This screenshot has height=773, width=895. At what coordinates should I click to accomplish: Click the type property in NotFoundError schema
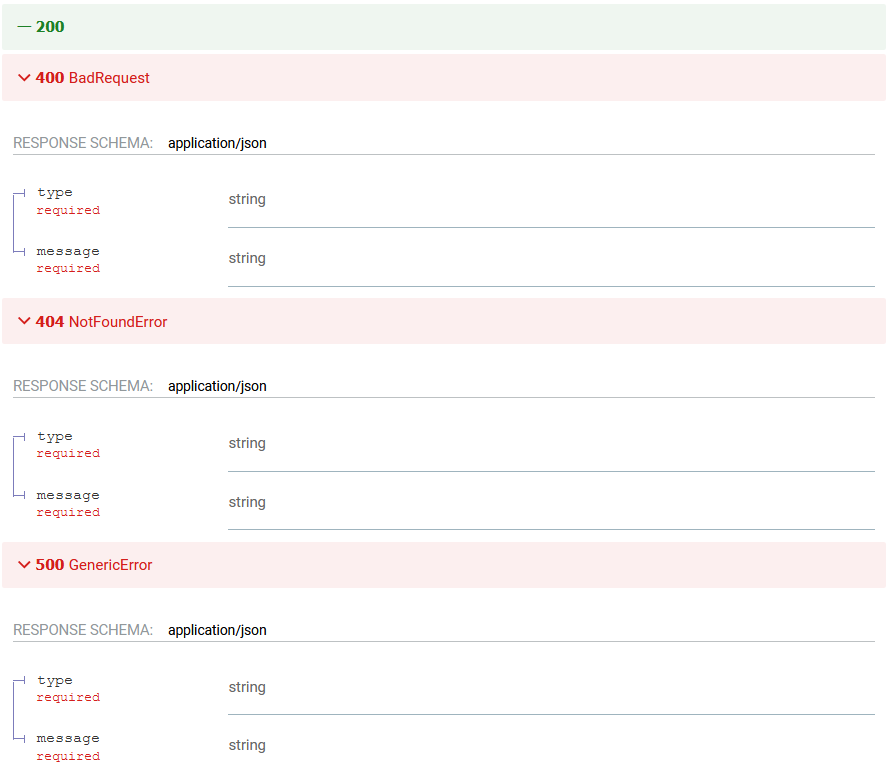point(55,436)
